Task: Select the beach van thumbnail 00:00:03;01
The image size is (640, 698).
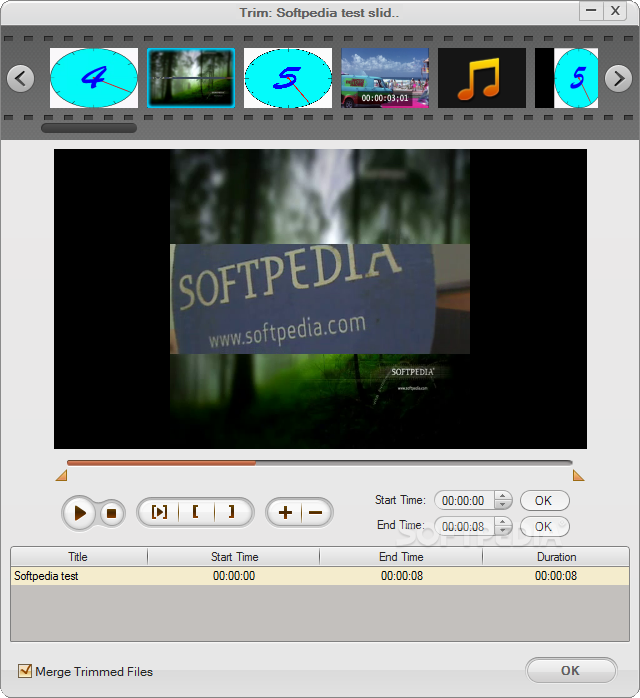Action: coord(385,78)
